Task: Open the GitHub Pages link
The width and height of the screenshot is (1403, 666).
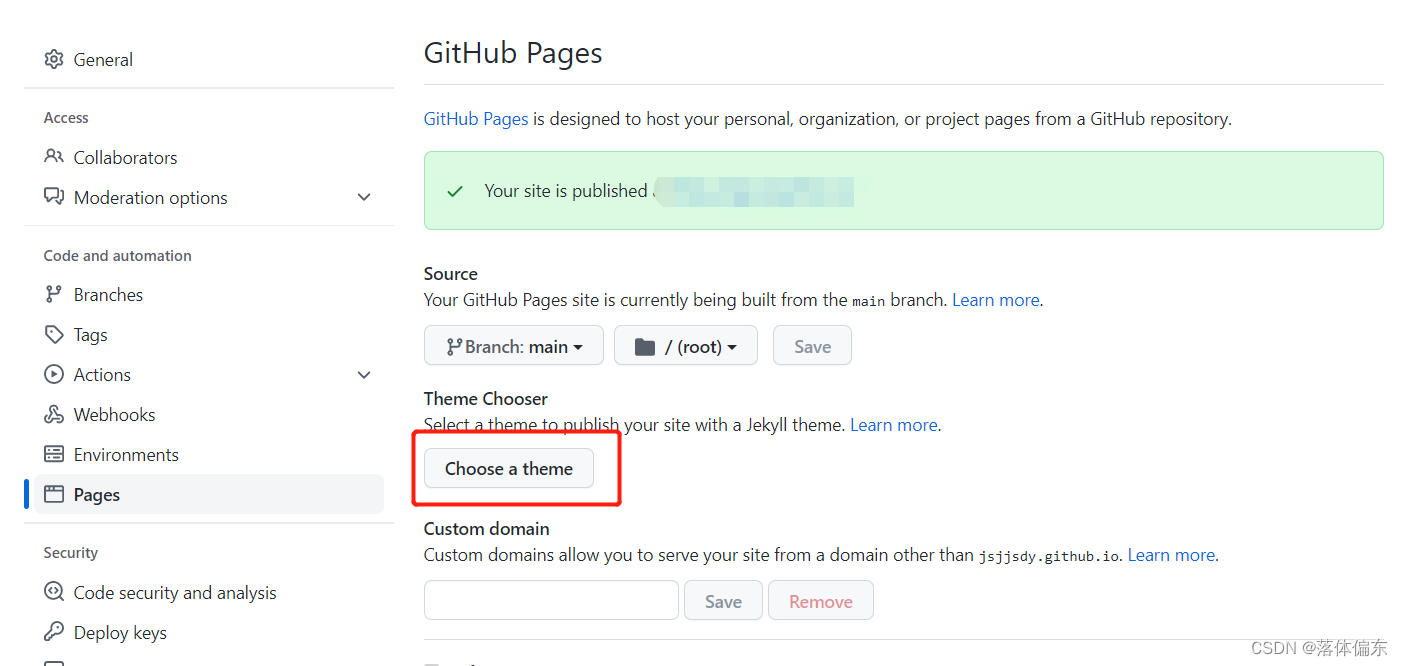Action: pos(475,118)
